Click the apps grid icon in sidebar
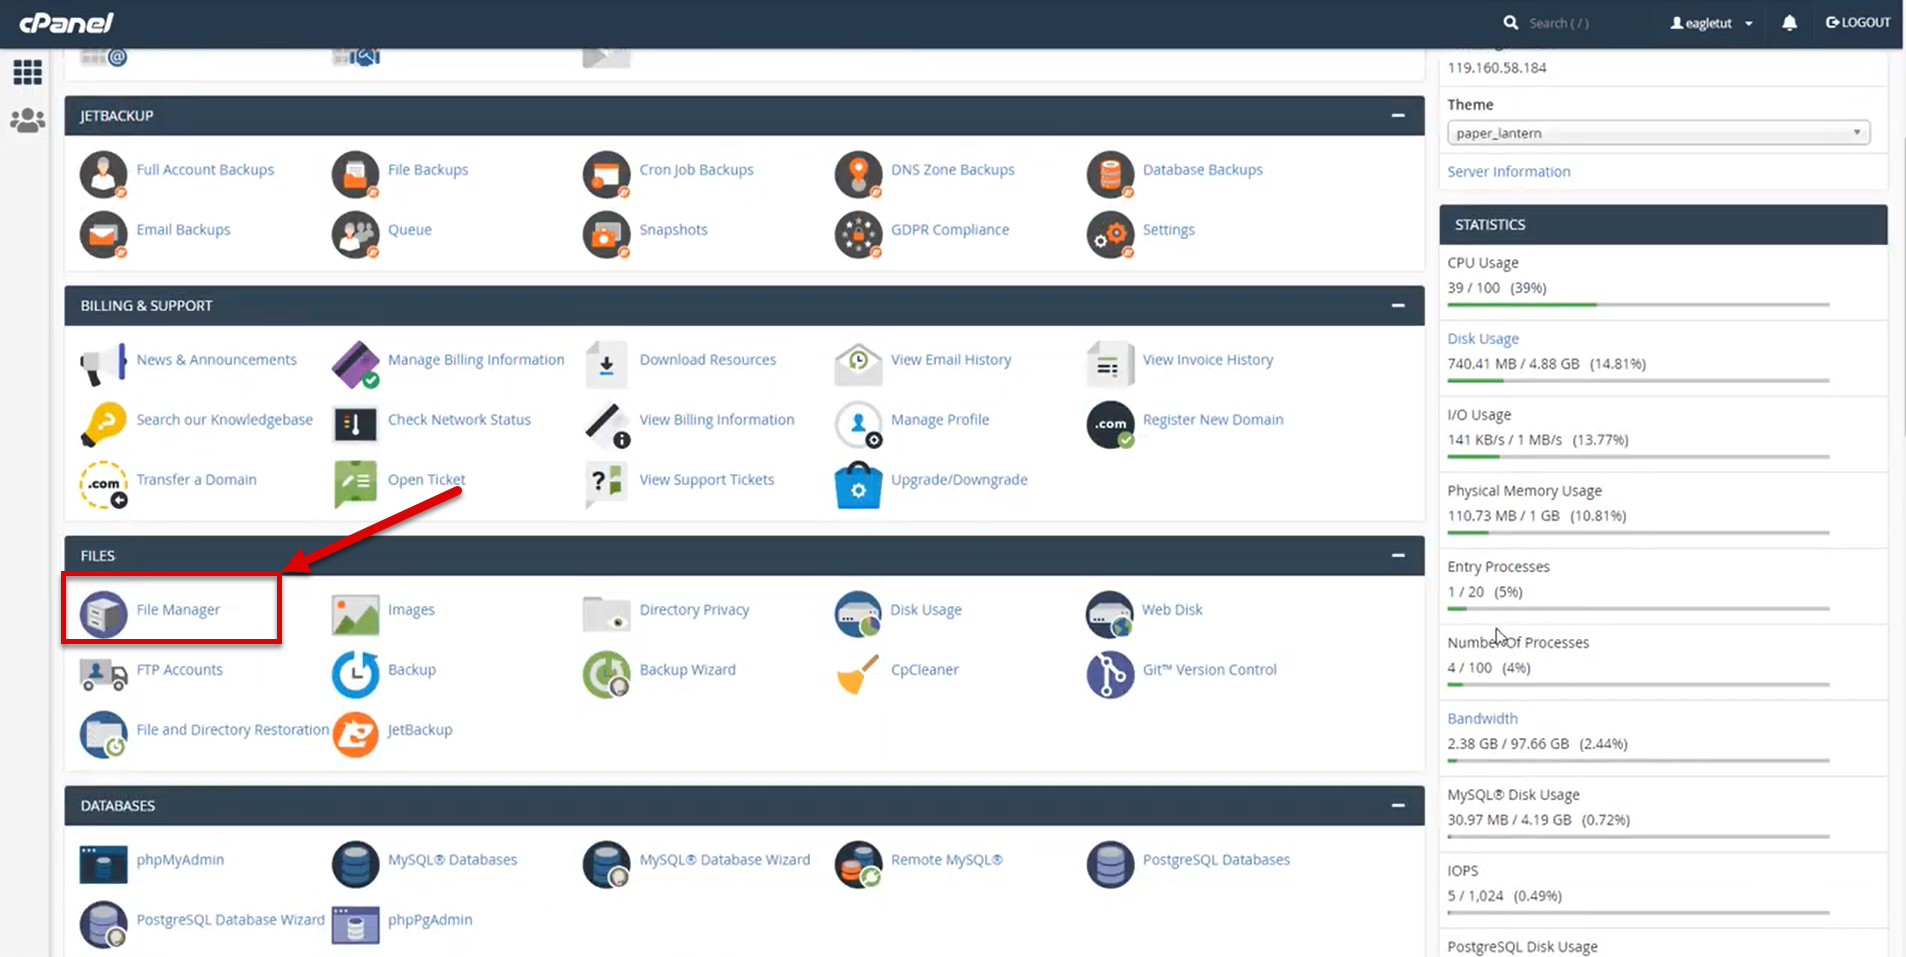Screen dimensions: 1906x957 click(x=28, y=72)
